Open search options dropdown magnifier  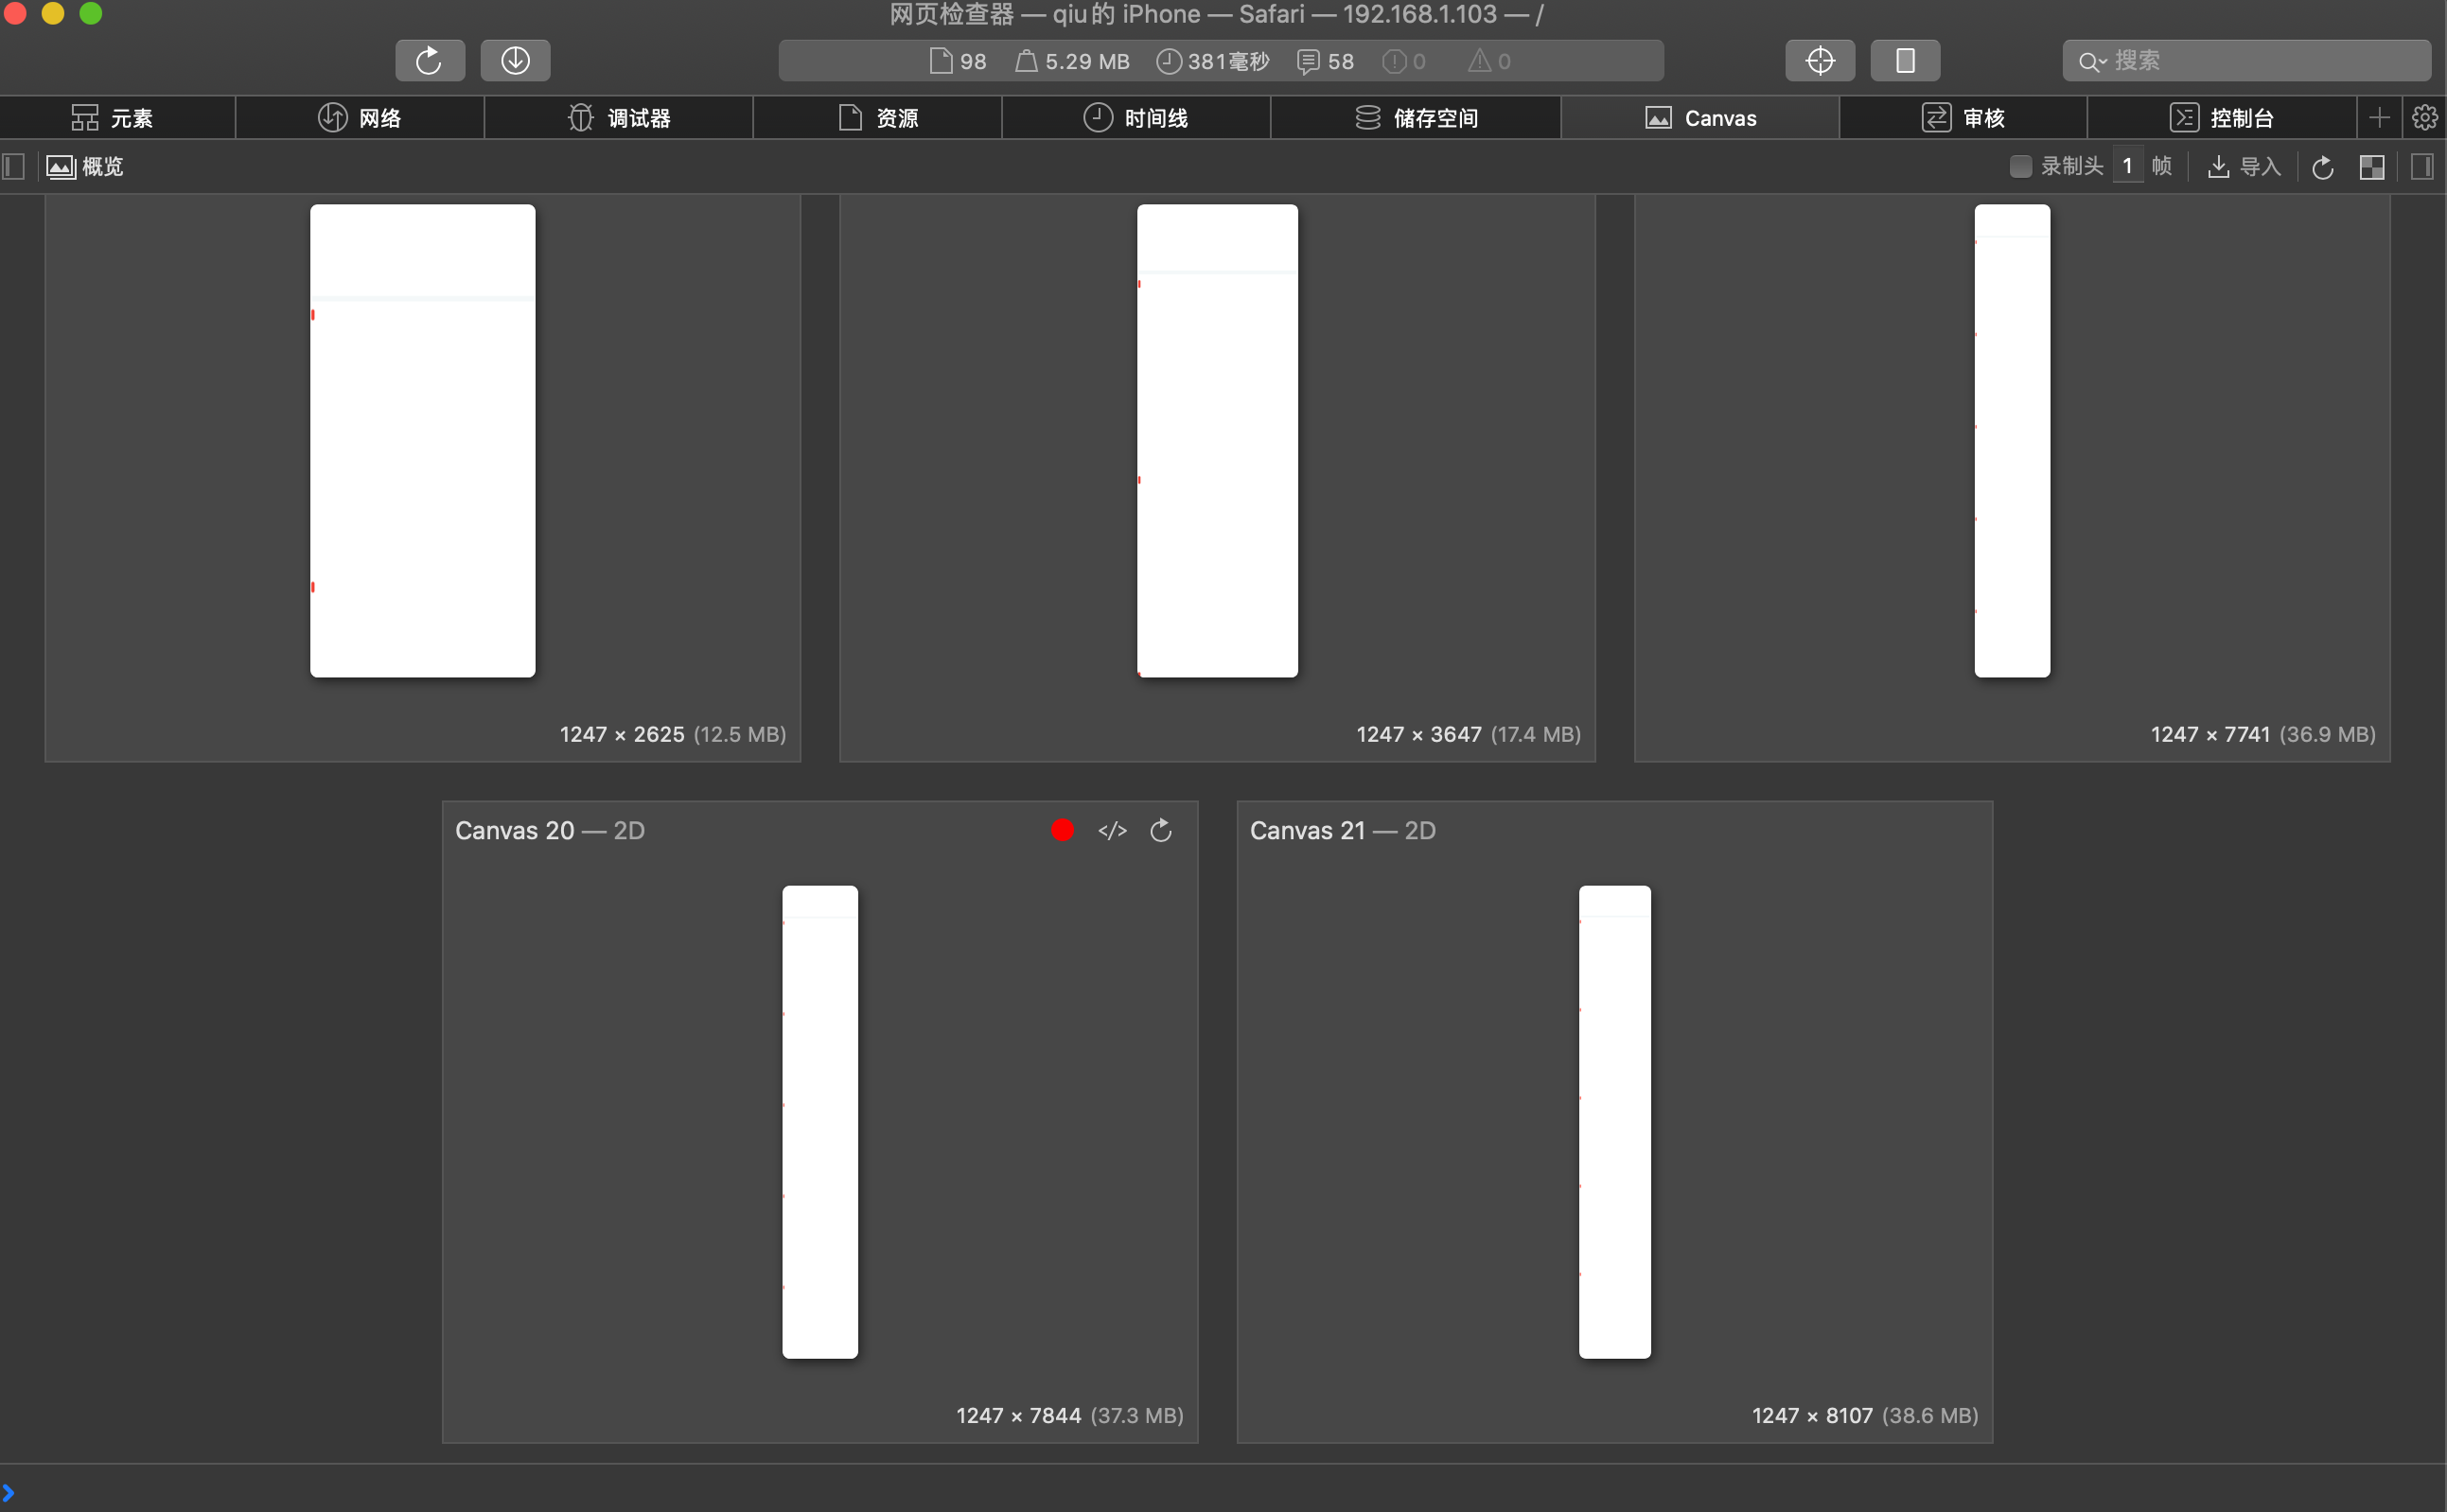tap(2091, 62)
